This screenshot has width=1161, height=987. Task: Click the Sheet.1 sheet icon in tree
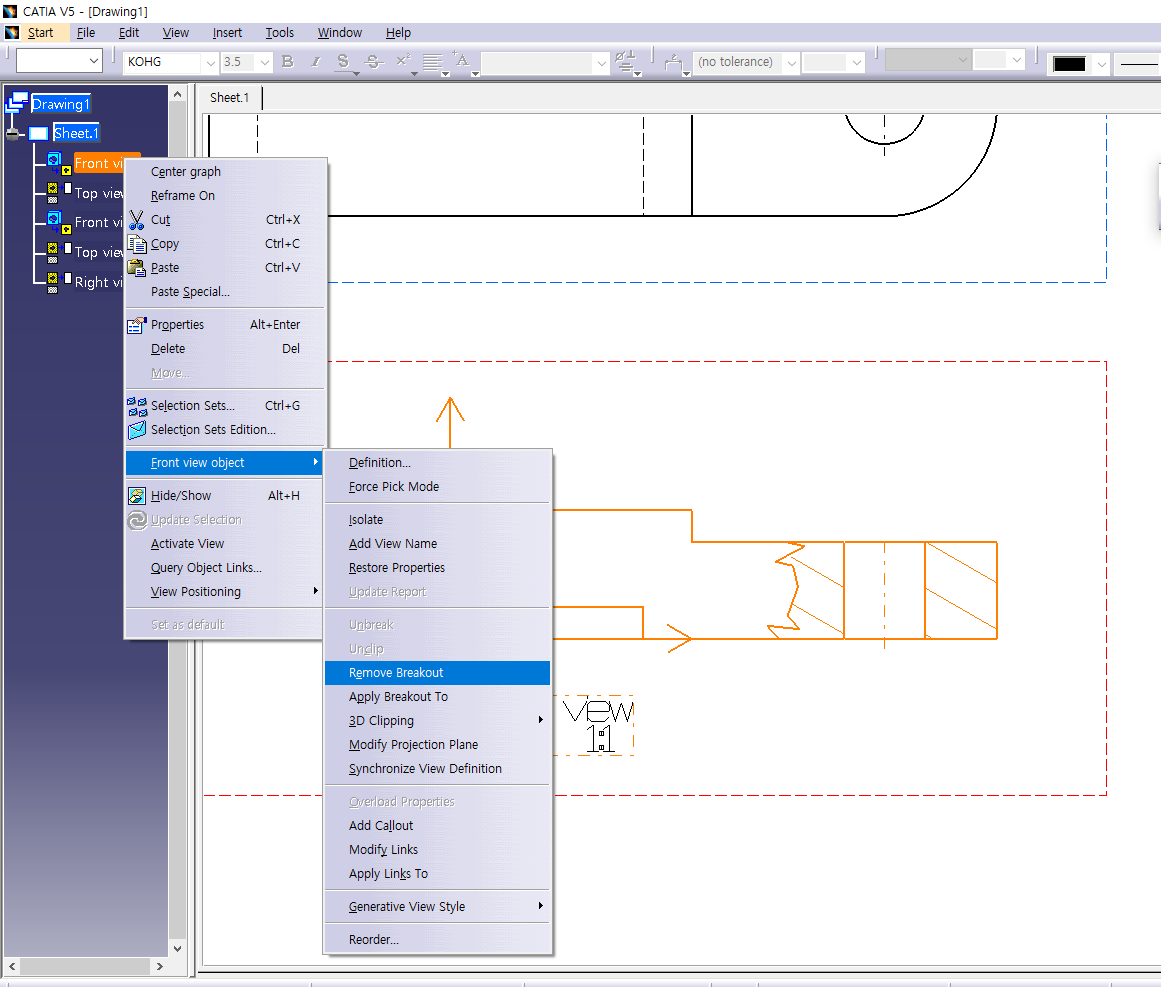(x=39, y=133)
